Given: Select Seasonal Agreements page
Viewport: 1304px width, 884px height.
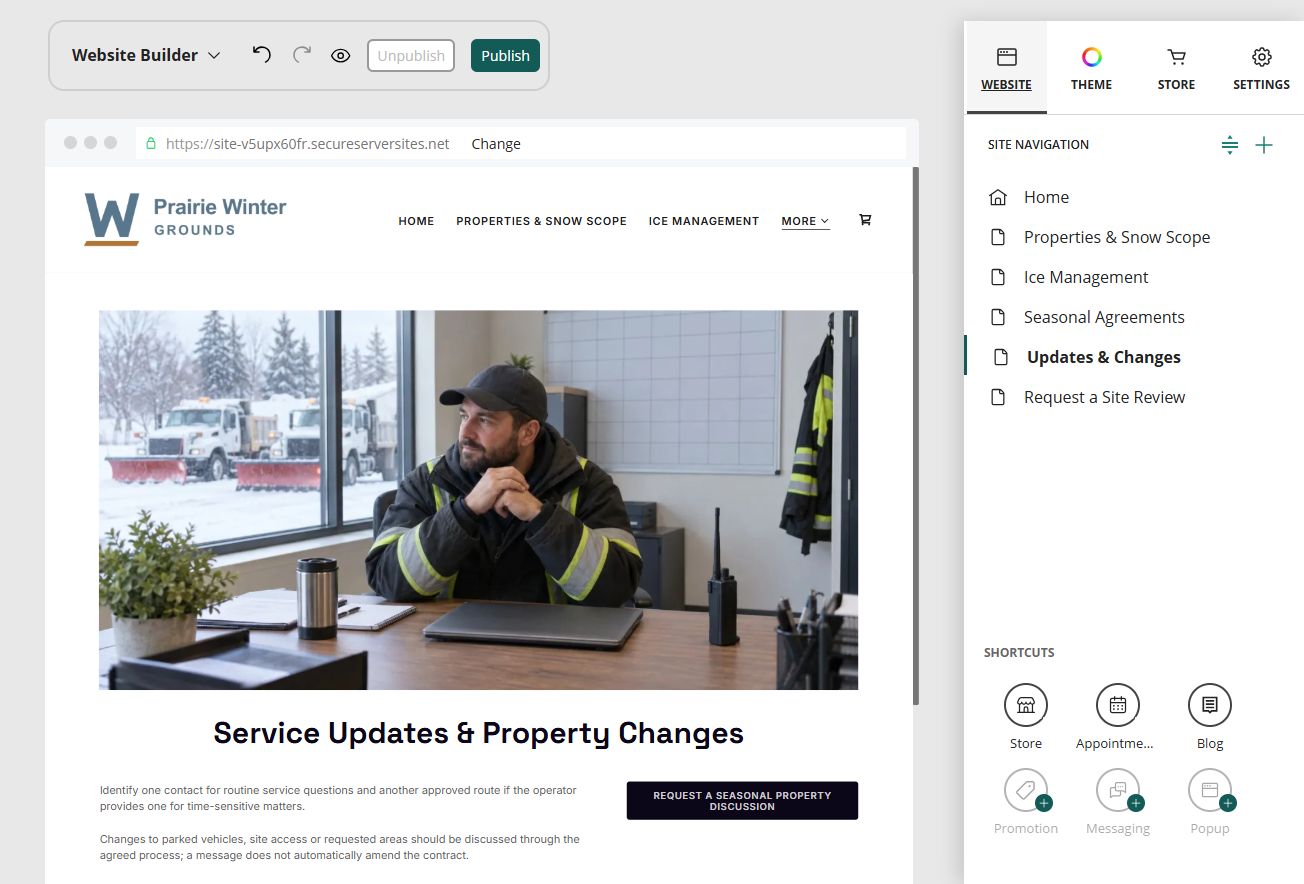Looking at the screenshot, I should pos(1134,317).
